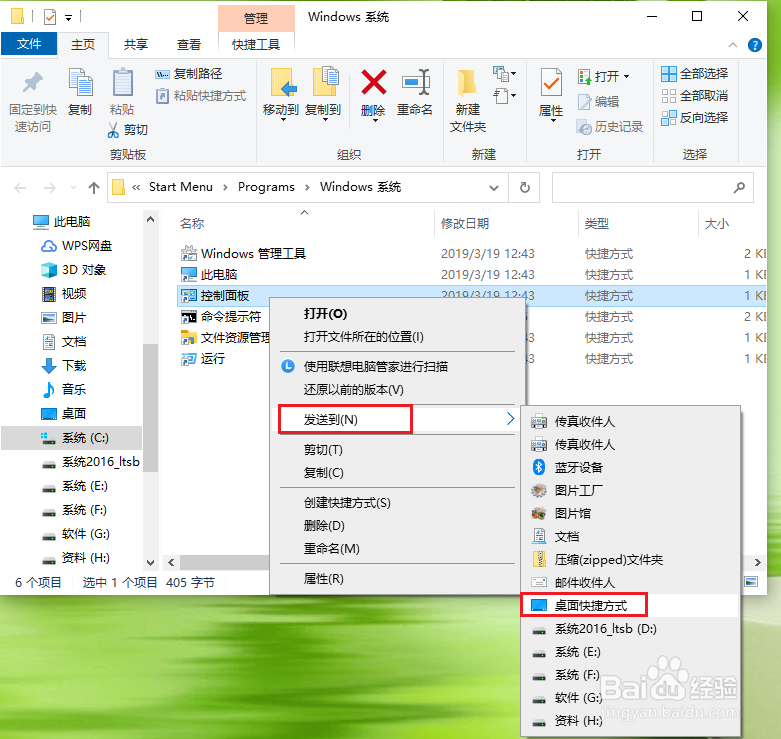Open the Quick Access Toolbar customize dropdown
Image resolution: width=781 pixels, height=739 pixels.
coord(69,17)
